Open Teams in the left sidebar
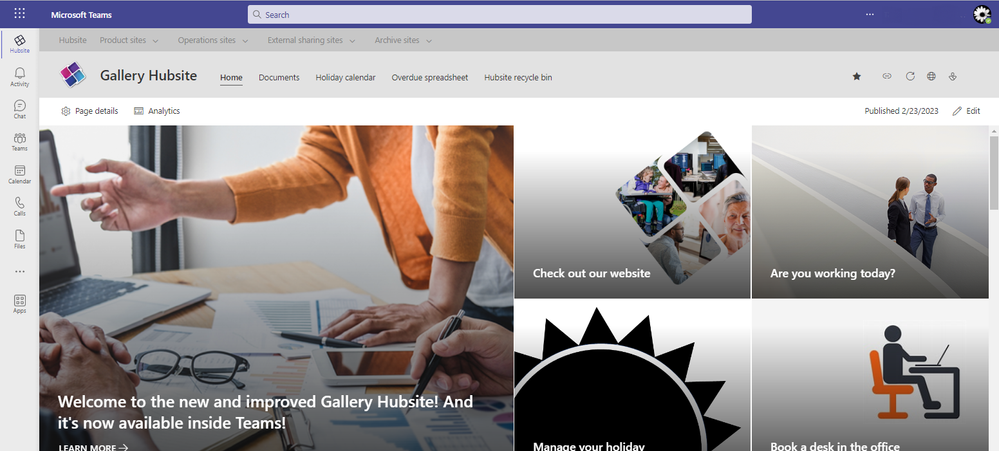 click(x=20, y=142)
